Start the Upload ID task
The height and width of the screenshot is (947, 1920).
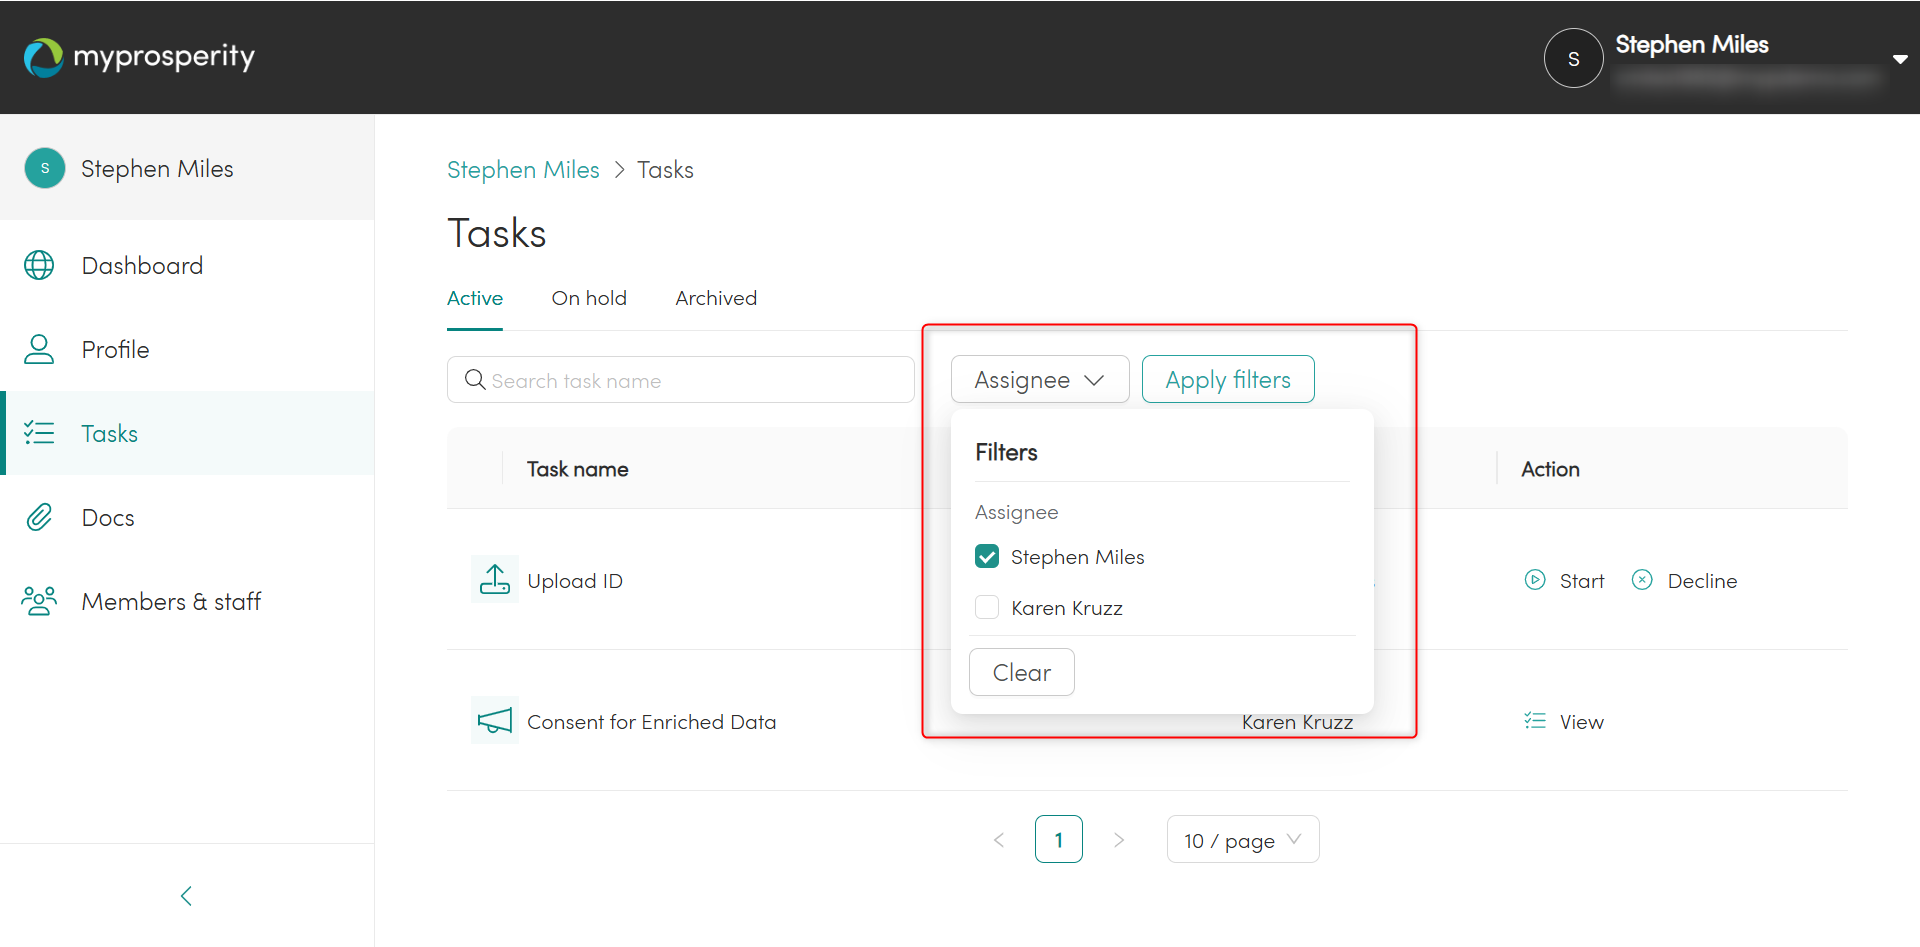click(1564, 581)
